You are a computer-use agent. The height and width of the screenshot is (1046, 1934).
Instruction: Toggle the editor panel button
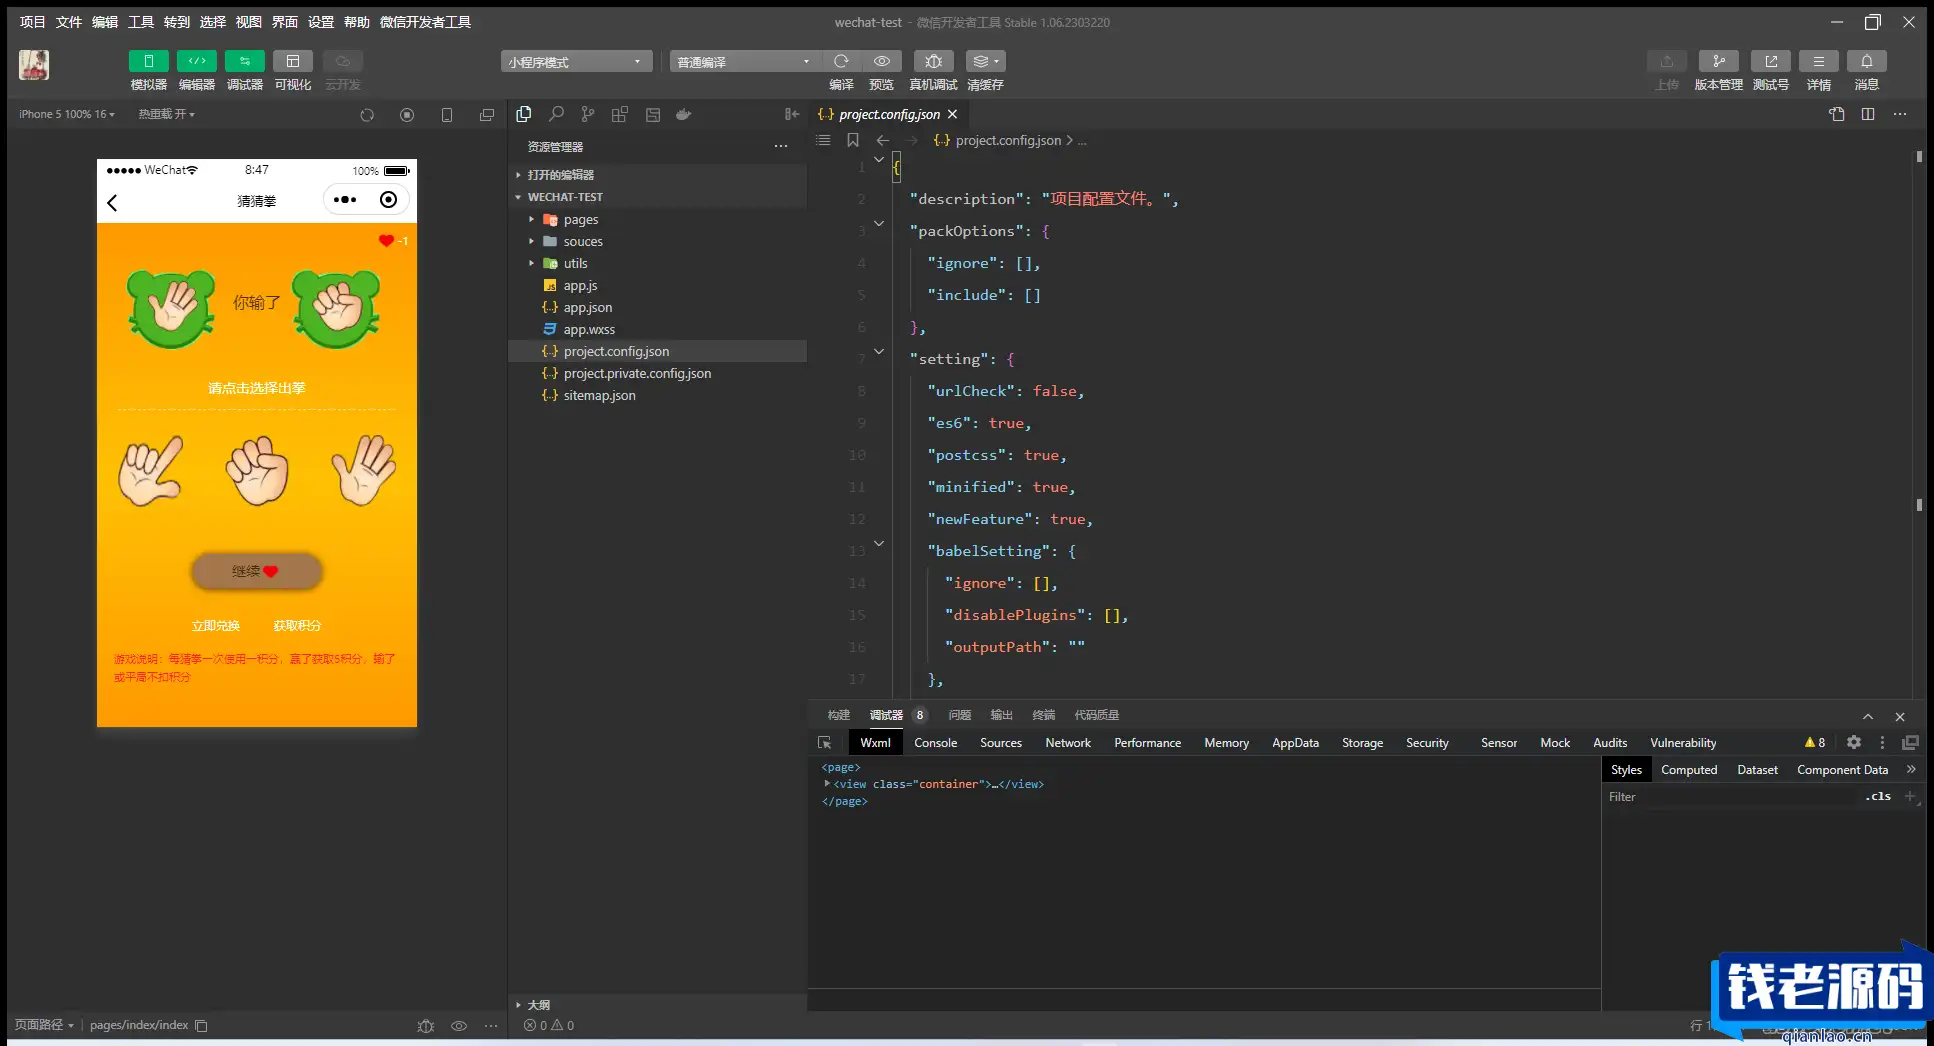coord(196,61)
